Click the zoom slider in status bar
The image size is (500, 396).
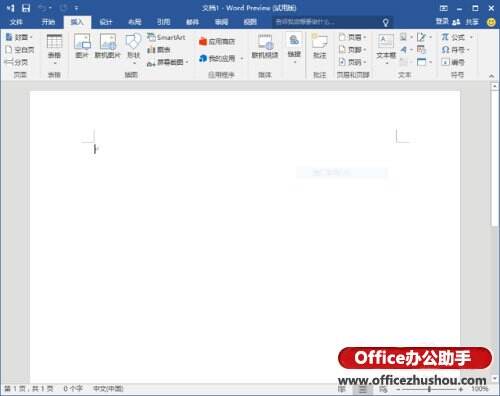(x=429, y=389)
